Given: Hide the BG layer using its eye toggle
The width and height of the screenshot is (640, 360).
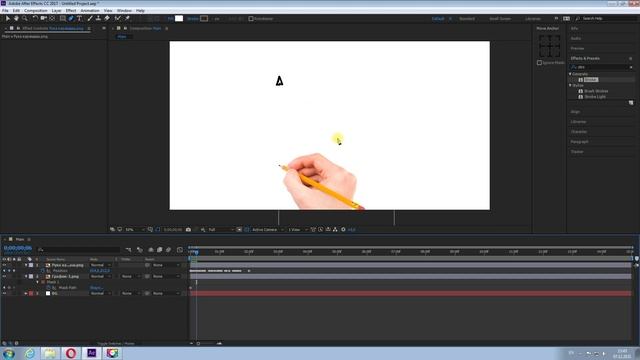Looking at the screenshot, I should click(4, 293).
